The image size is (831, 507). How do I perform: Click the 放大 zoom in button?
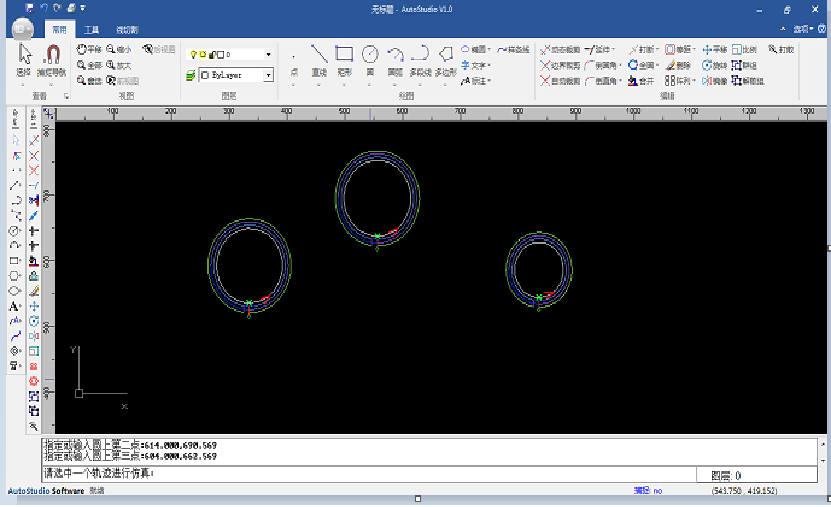click(x=118, y=65)
